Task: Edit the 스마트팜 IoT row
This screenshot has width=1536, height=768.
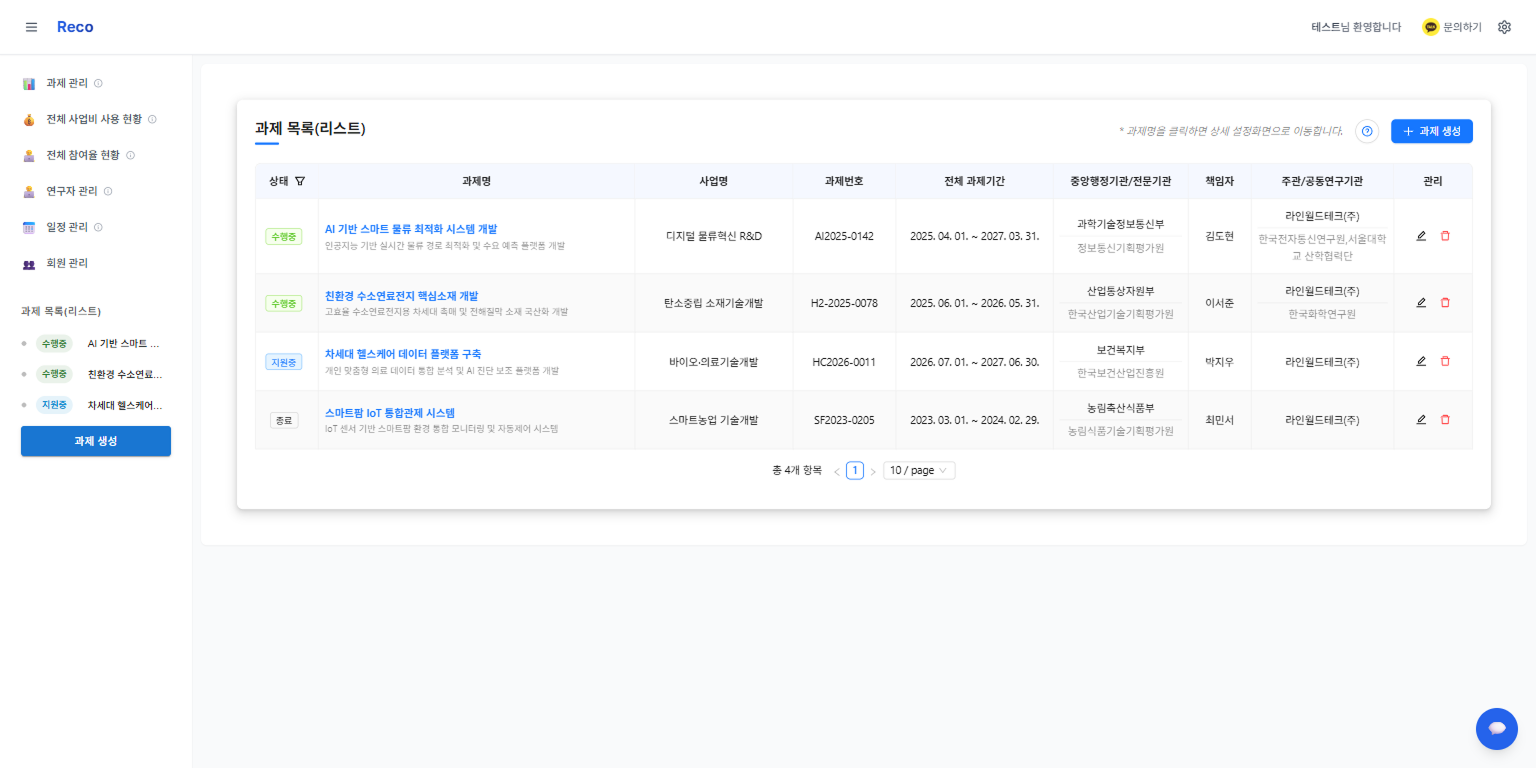Action: (1421, 419)
